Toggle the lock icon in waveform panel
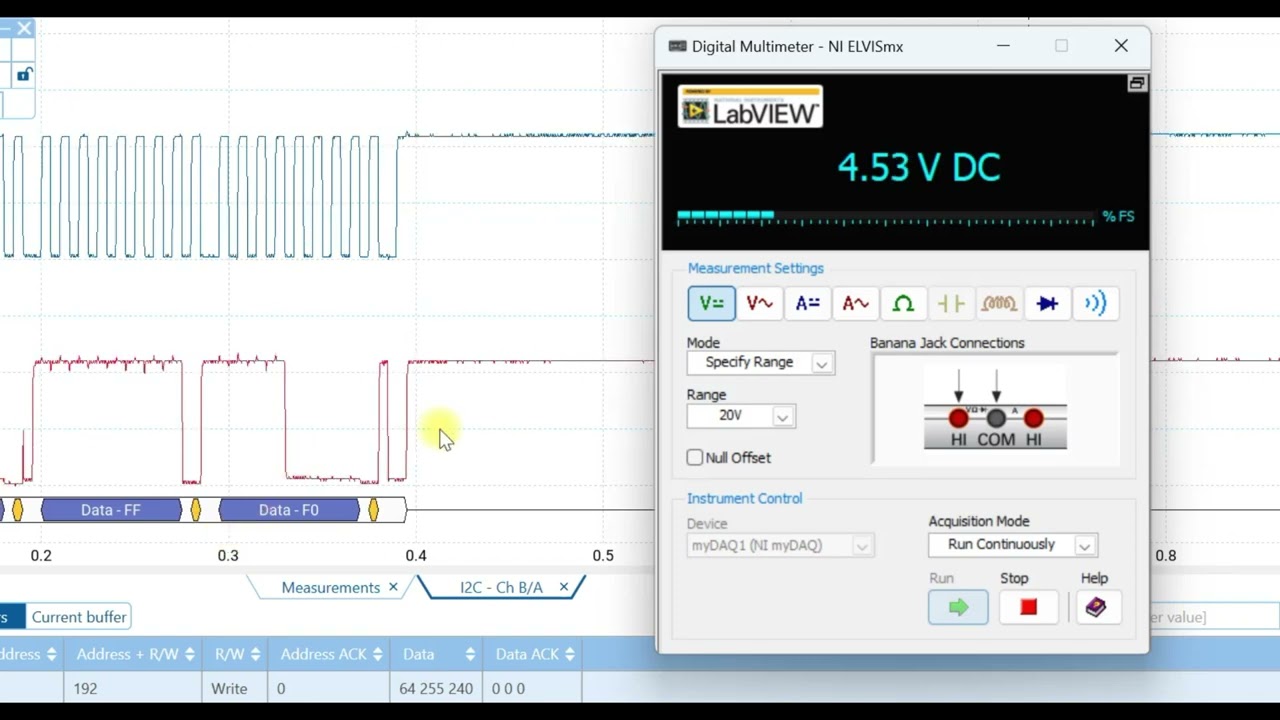Viewport: 1280px width, 720px height. tap(24, 75)
